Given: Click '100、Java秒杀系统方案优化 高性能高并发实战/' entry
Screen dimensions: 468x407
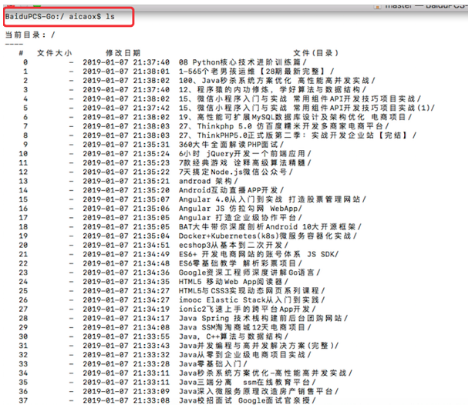Looking at the screenshot, I should point(277,81).
